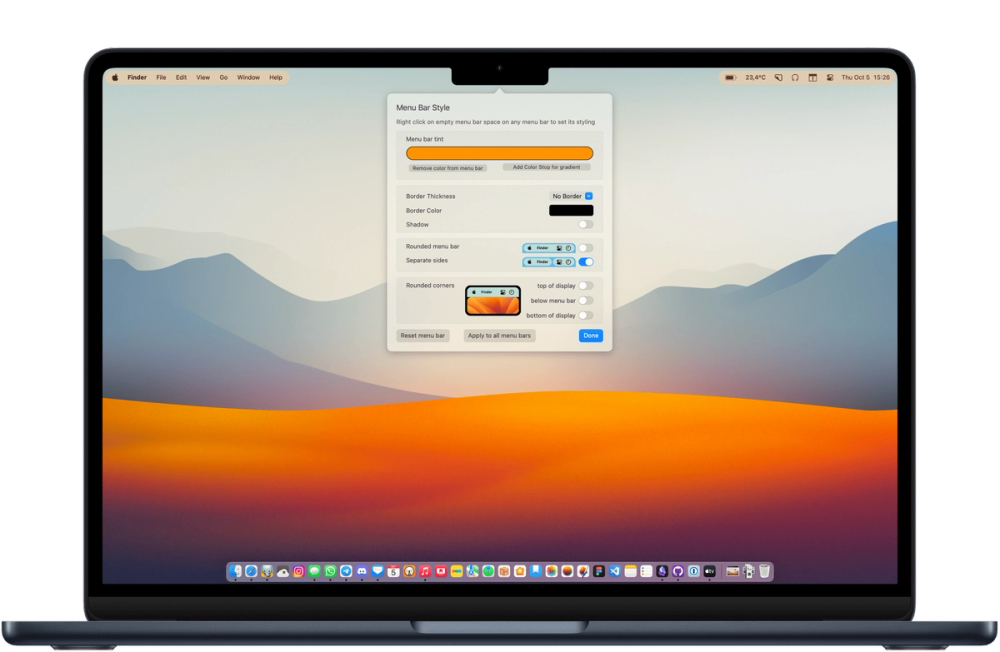The width and height of the screenshot is (1000, 652).
Task: Open the Control Center icon
Action: click(830, 77)
